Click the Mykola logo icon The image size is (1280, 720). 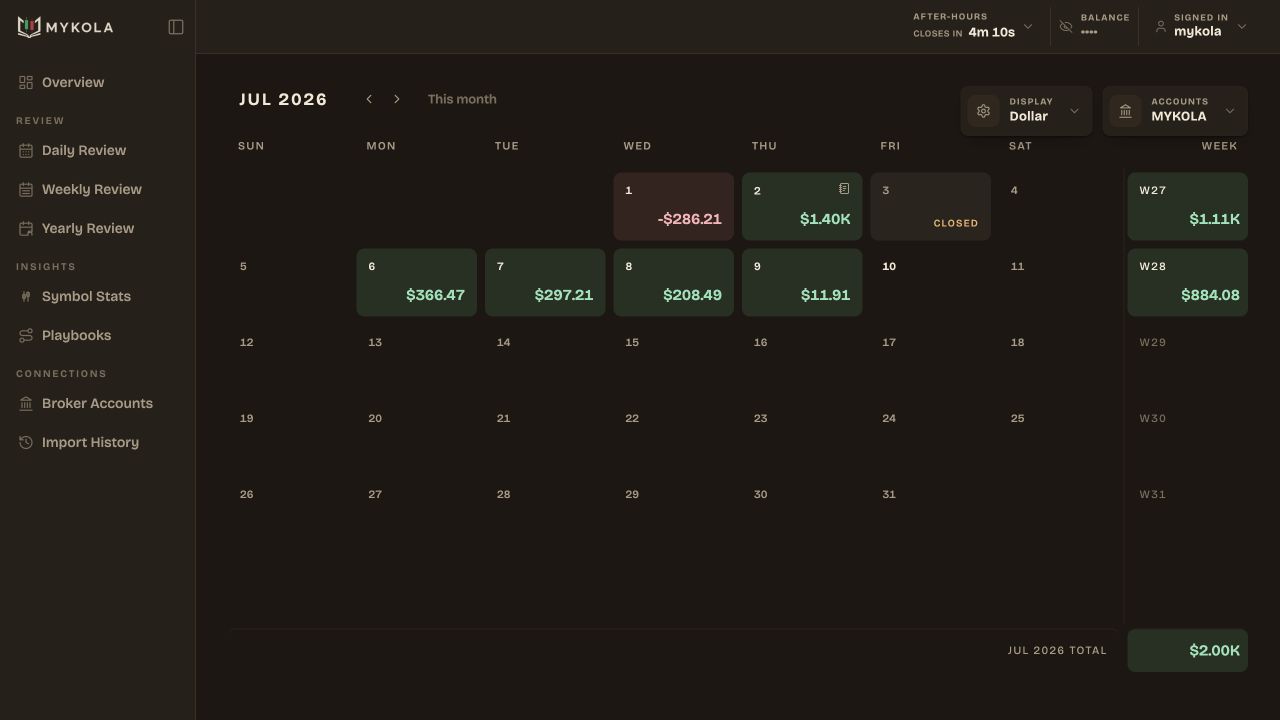pos(29,27)
